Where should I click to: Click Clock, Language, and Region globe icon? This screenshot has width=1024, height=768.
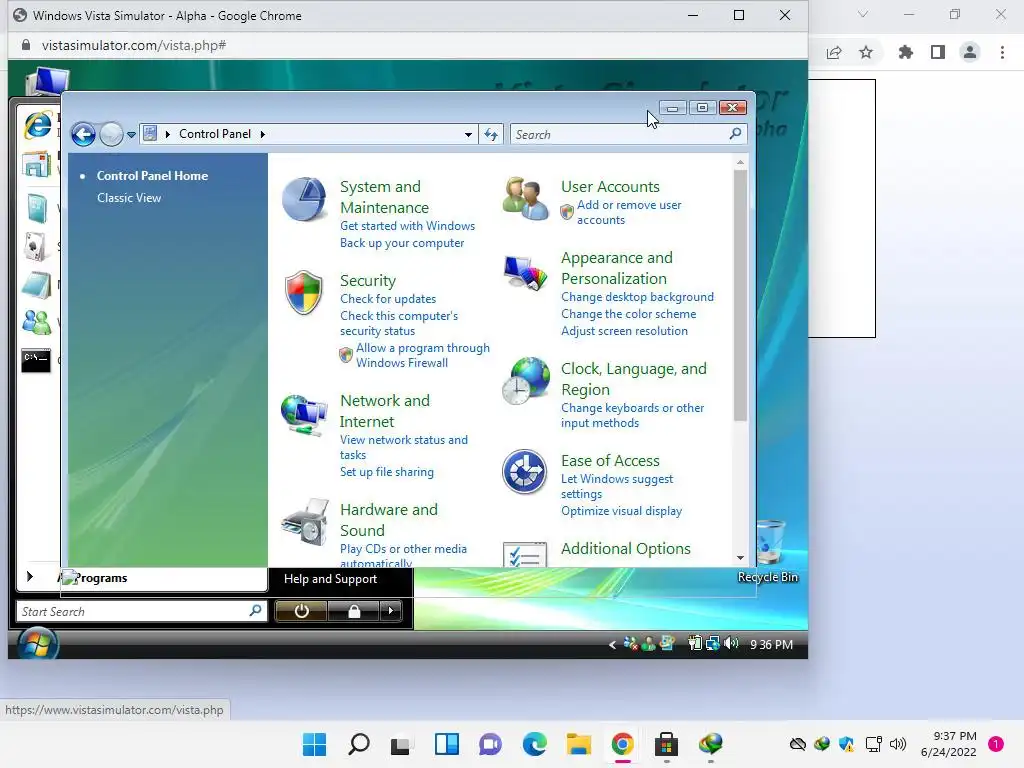(526, 381)
